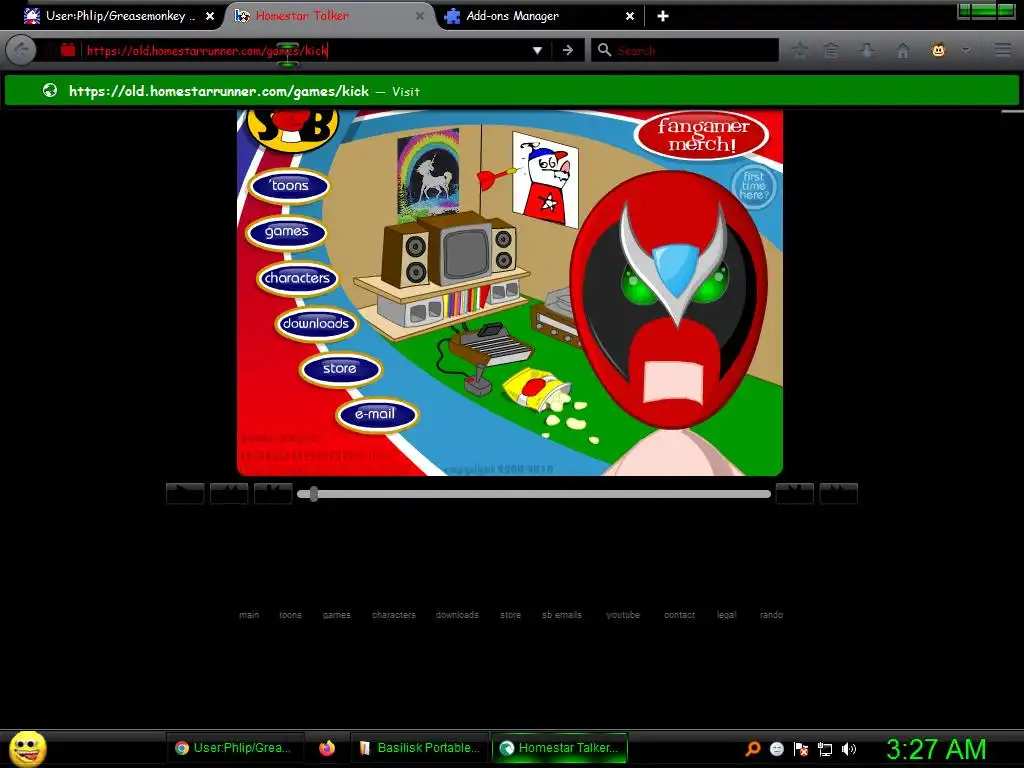
Task: Click the third playback control button
Action: [x=273, y=494]
